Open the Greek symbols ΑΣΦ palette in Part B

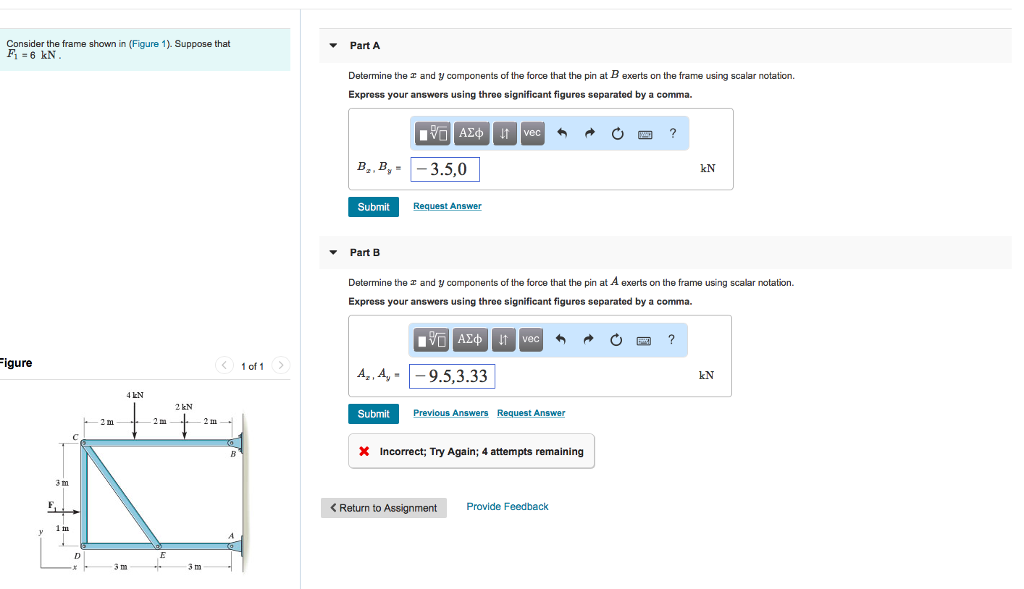click(470, 340)
